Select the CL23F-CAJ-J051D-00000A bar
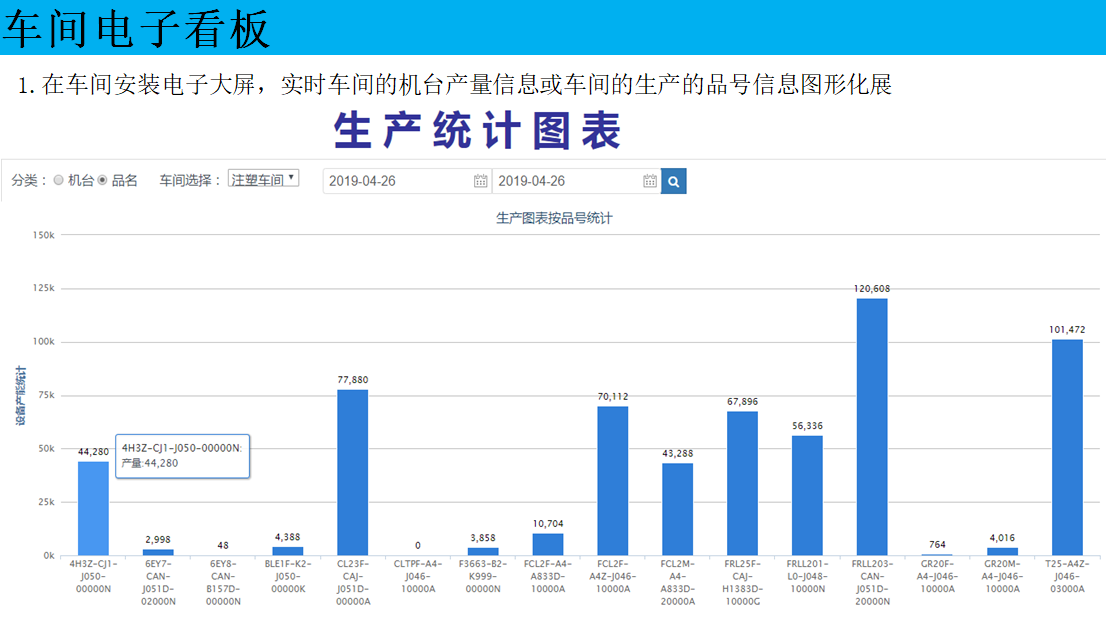The image size is (1106, 621). pos(353,473)
